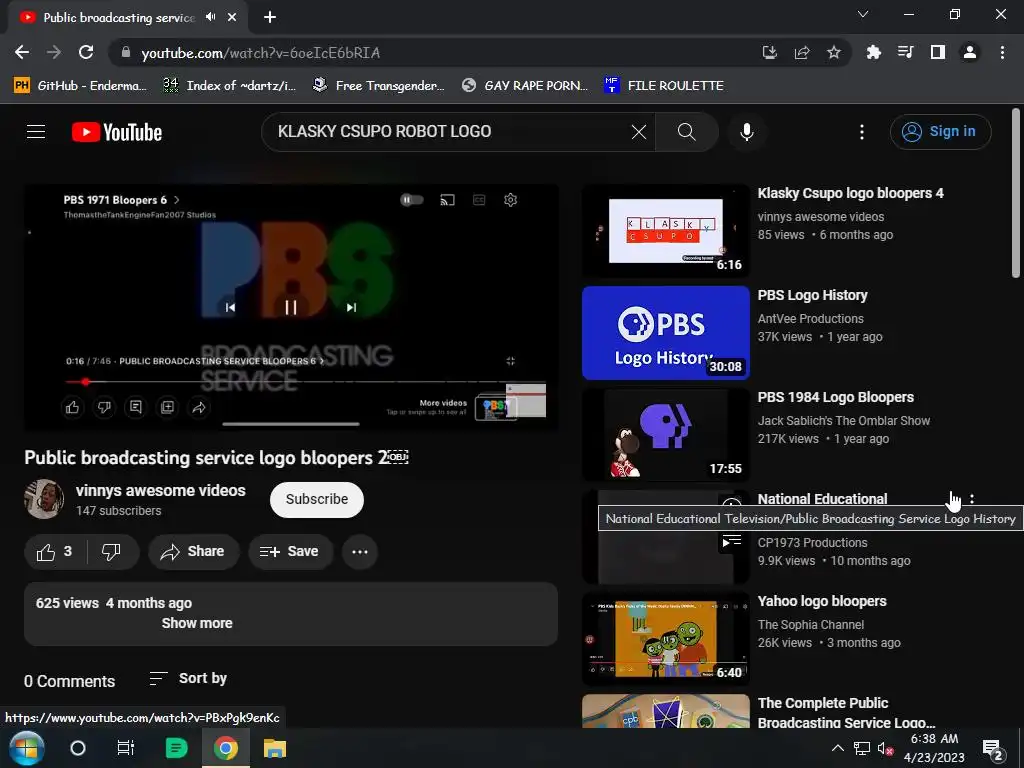Viewport: 1024px width, 768px height.
Task: Open PBS 1984 Logo Bloopers thumbnail
Action: click(x=665, y=435)
